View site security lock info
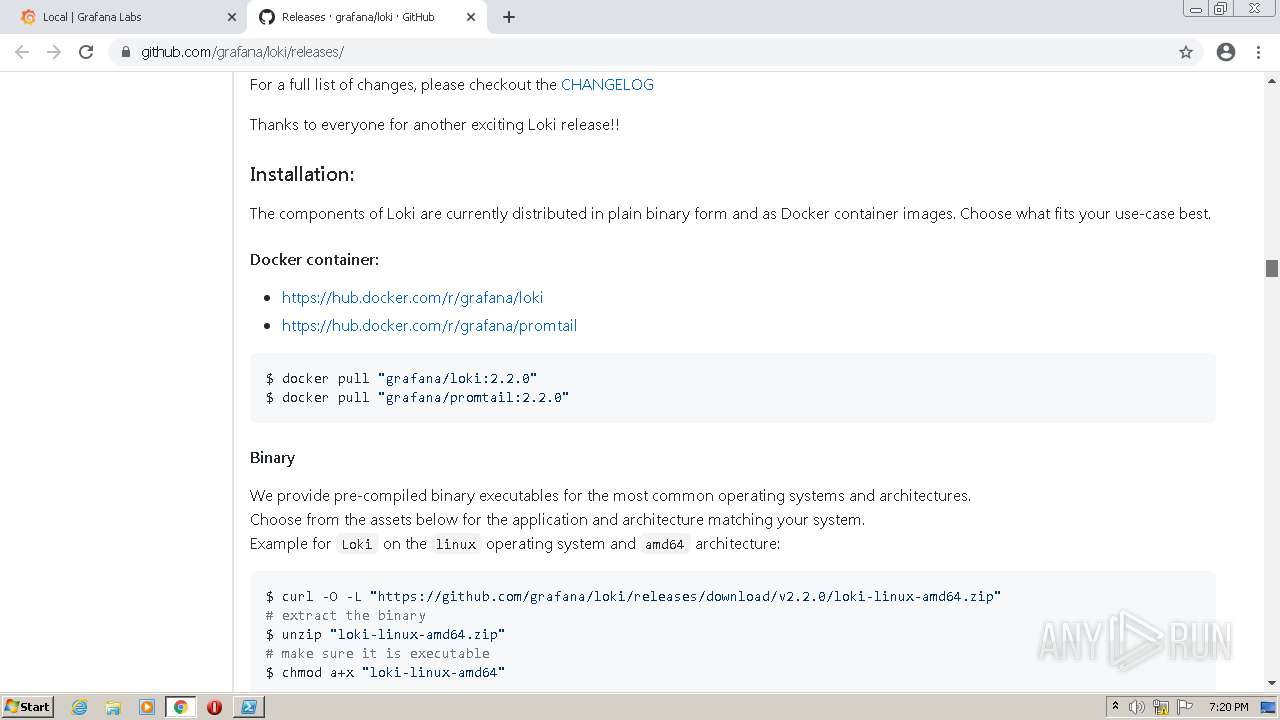Screen dimensions: 1280x720 tap(125, 52)
